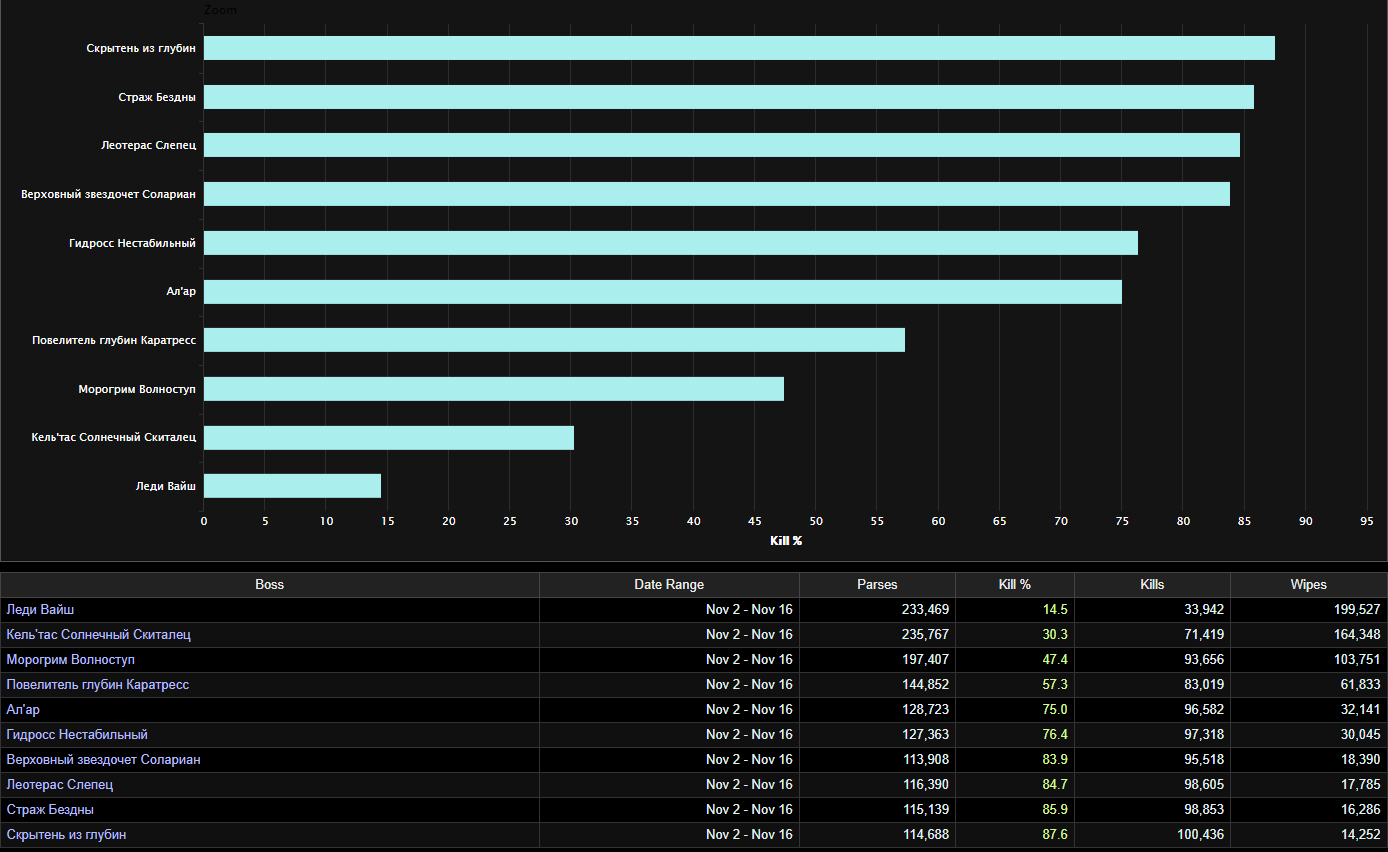Open the Морогрим Волноступ boss link
Image resolution: width=1388 pixels, height=852 pixels.
coord(70,659)
